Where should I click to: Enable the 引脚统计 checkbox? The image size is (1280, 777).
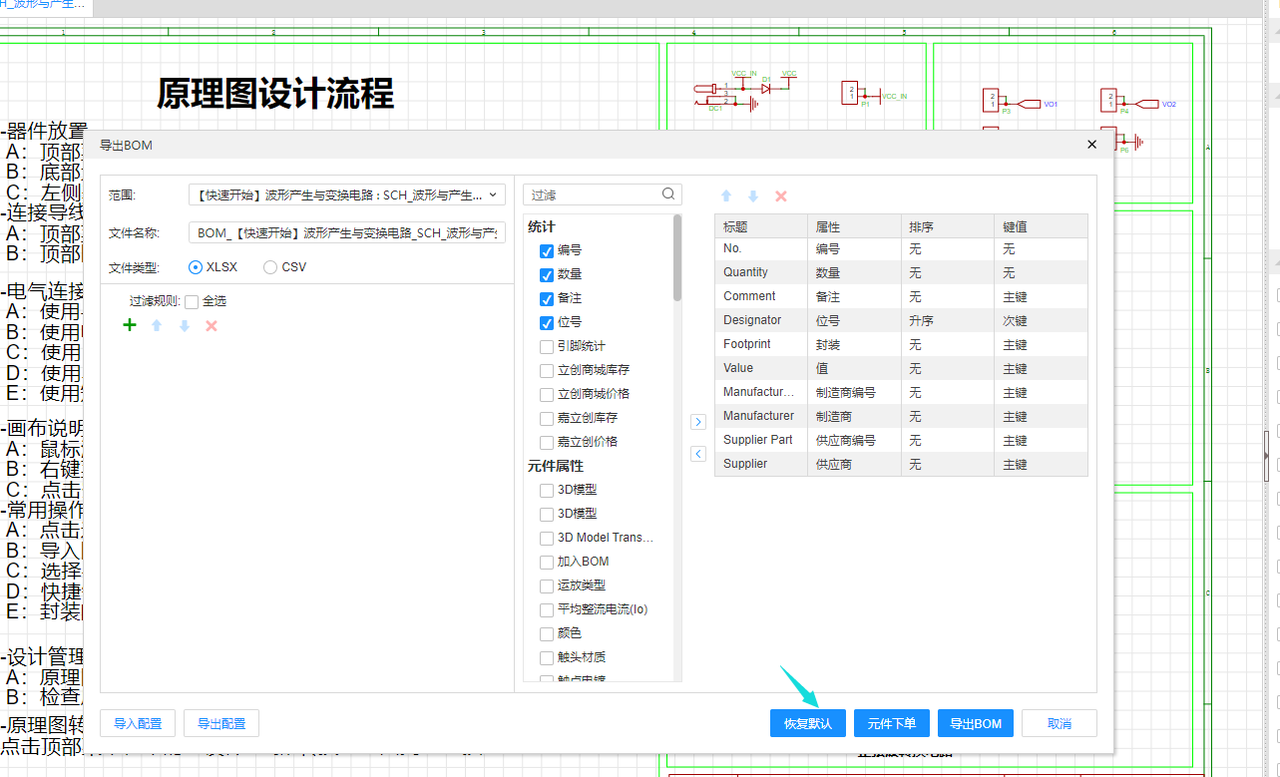[547, 347]
